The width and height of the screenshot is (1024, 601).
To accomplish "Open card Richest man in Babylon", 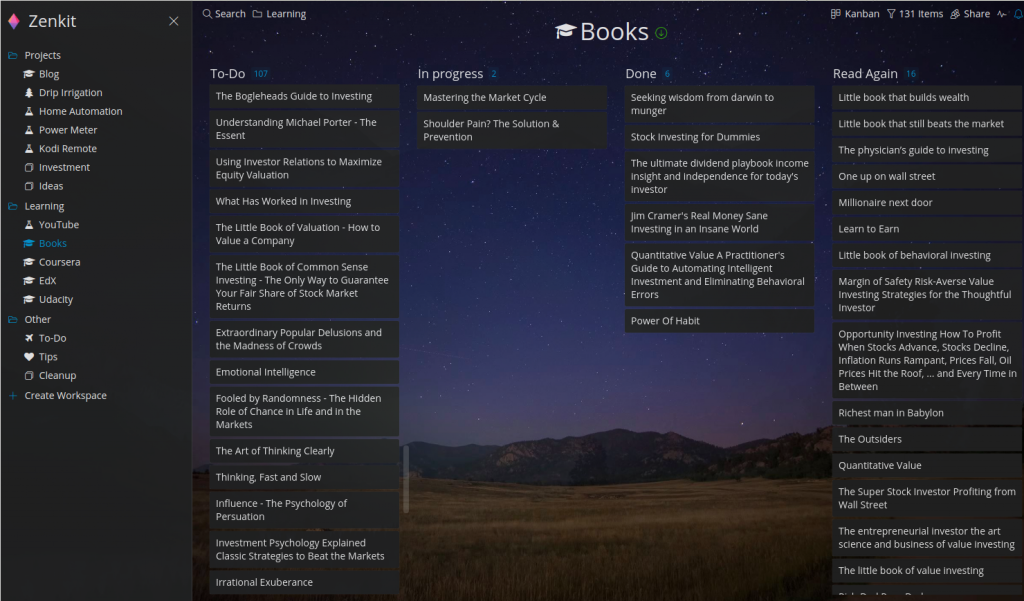I will [927, 414].
